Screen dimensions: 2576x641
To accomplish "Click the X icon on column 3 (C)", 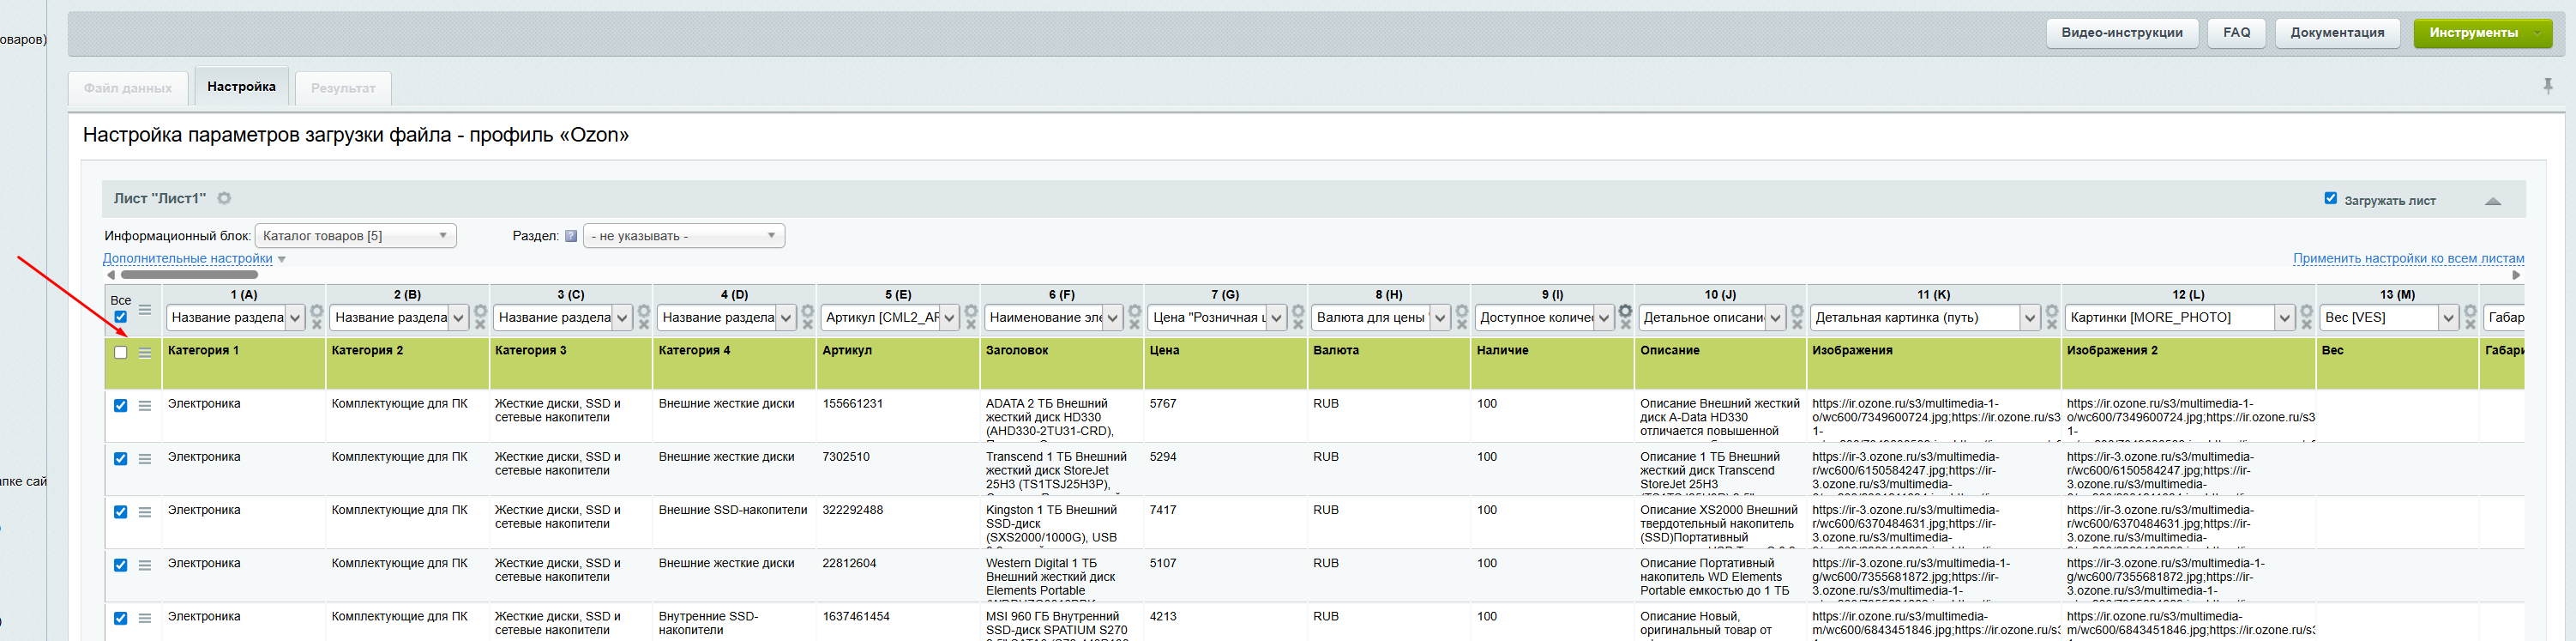I will (644, 324).
